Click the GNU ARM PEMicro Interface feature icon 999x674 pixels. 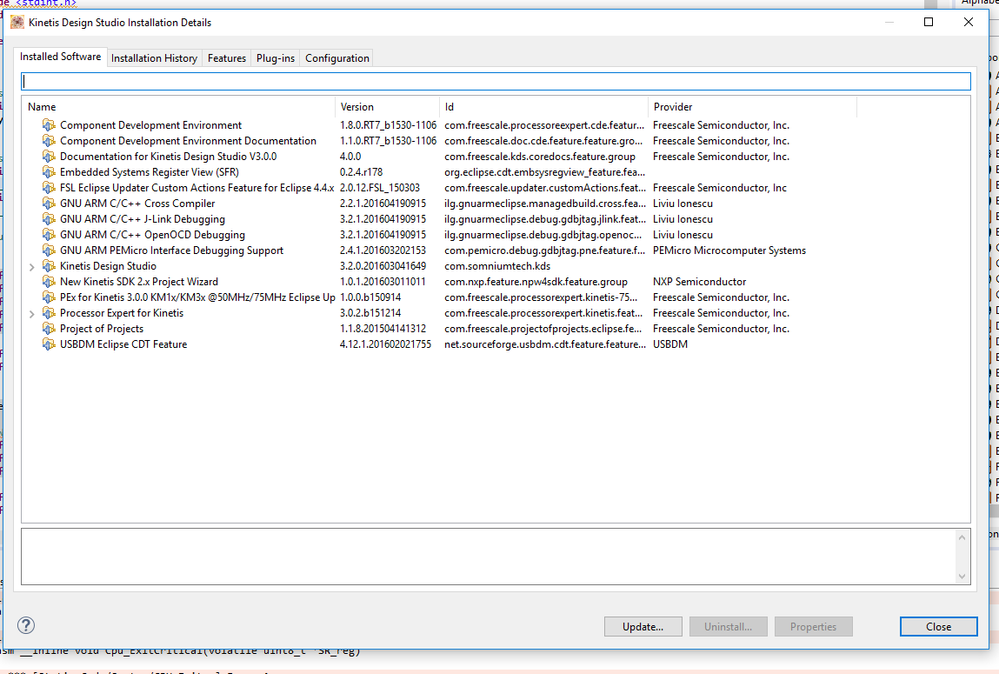(49, 250)
